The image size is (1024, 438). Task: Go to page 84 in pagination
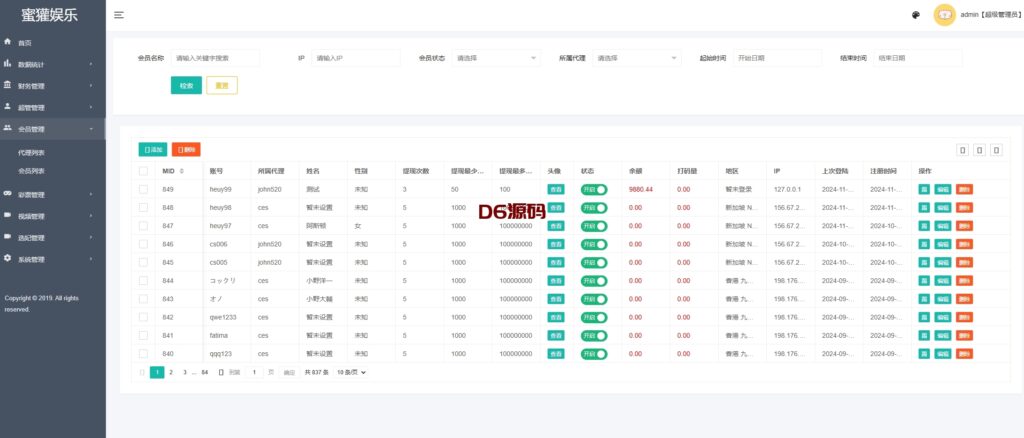pos(204,372)
